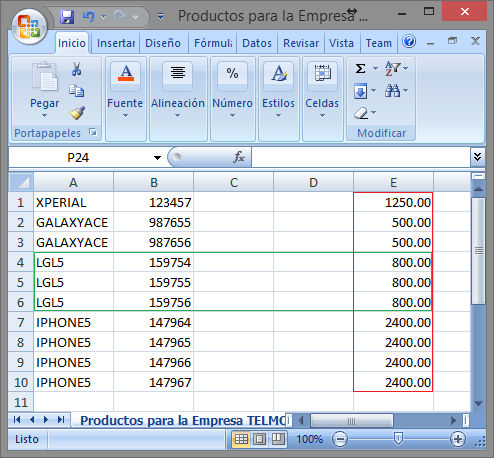Click the Sort and Filter icon
Image resolution: width=494 pixels, height=458 pixels.
pos(393,69)
